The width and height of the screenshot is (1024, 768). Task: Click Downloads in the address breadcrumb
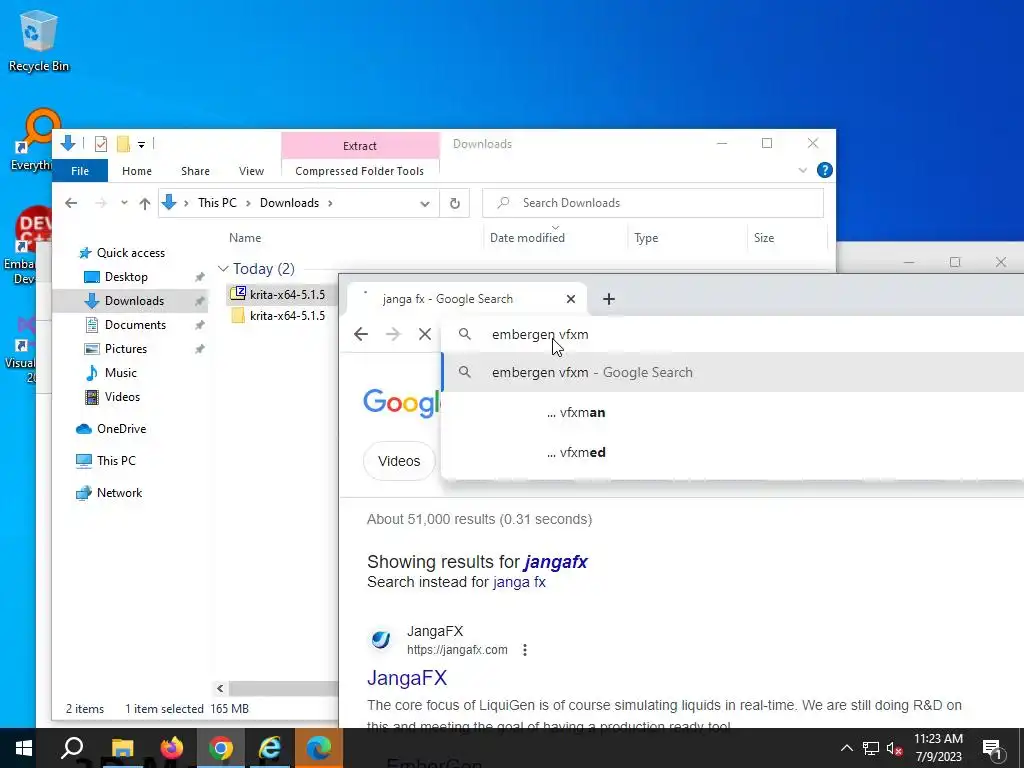(289, 203)
